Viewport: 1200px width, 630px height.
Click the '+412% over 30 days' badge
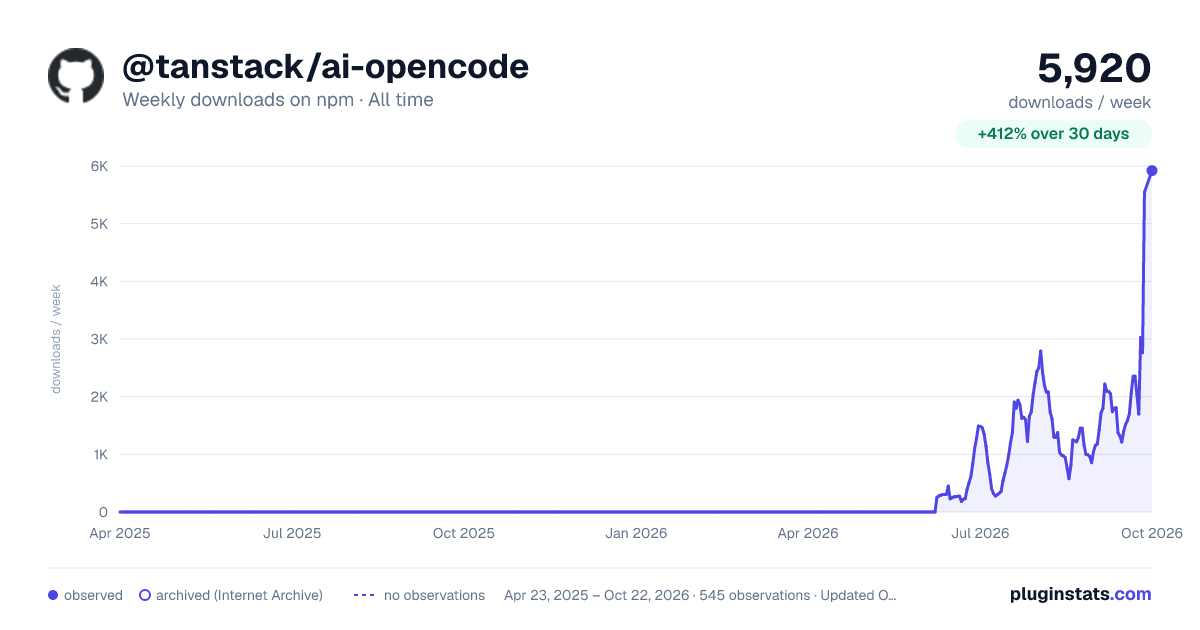1053,134
